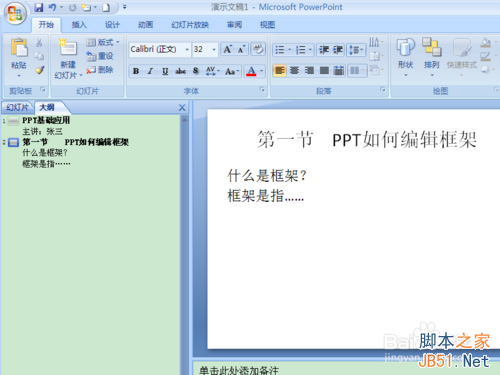The width and height of the screenshot is (500, 375).
Task: Cut selection with scissors icon
Action: [39, 43]
